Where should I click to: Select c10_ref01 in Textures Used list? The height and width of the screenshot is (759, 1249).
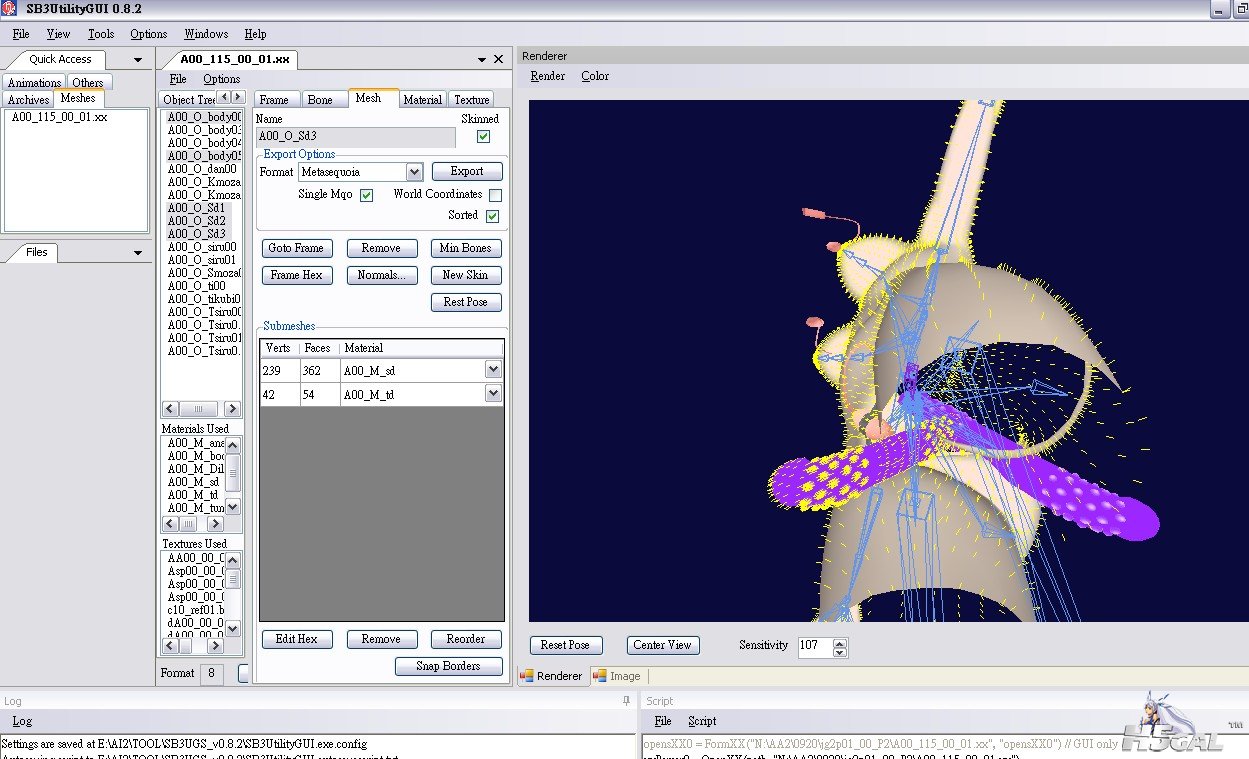coord(194,609)
